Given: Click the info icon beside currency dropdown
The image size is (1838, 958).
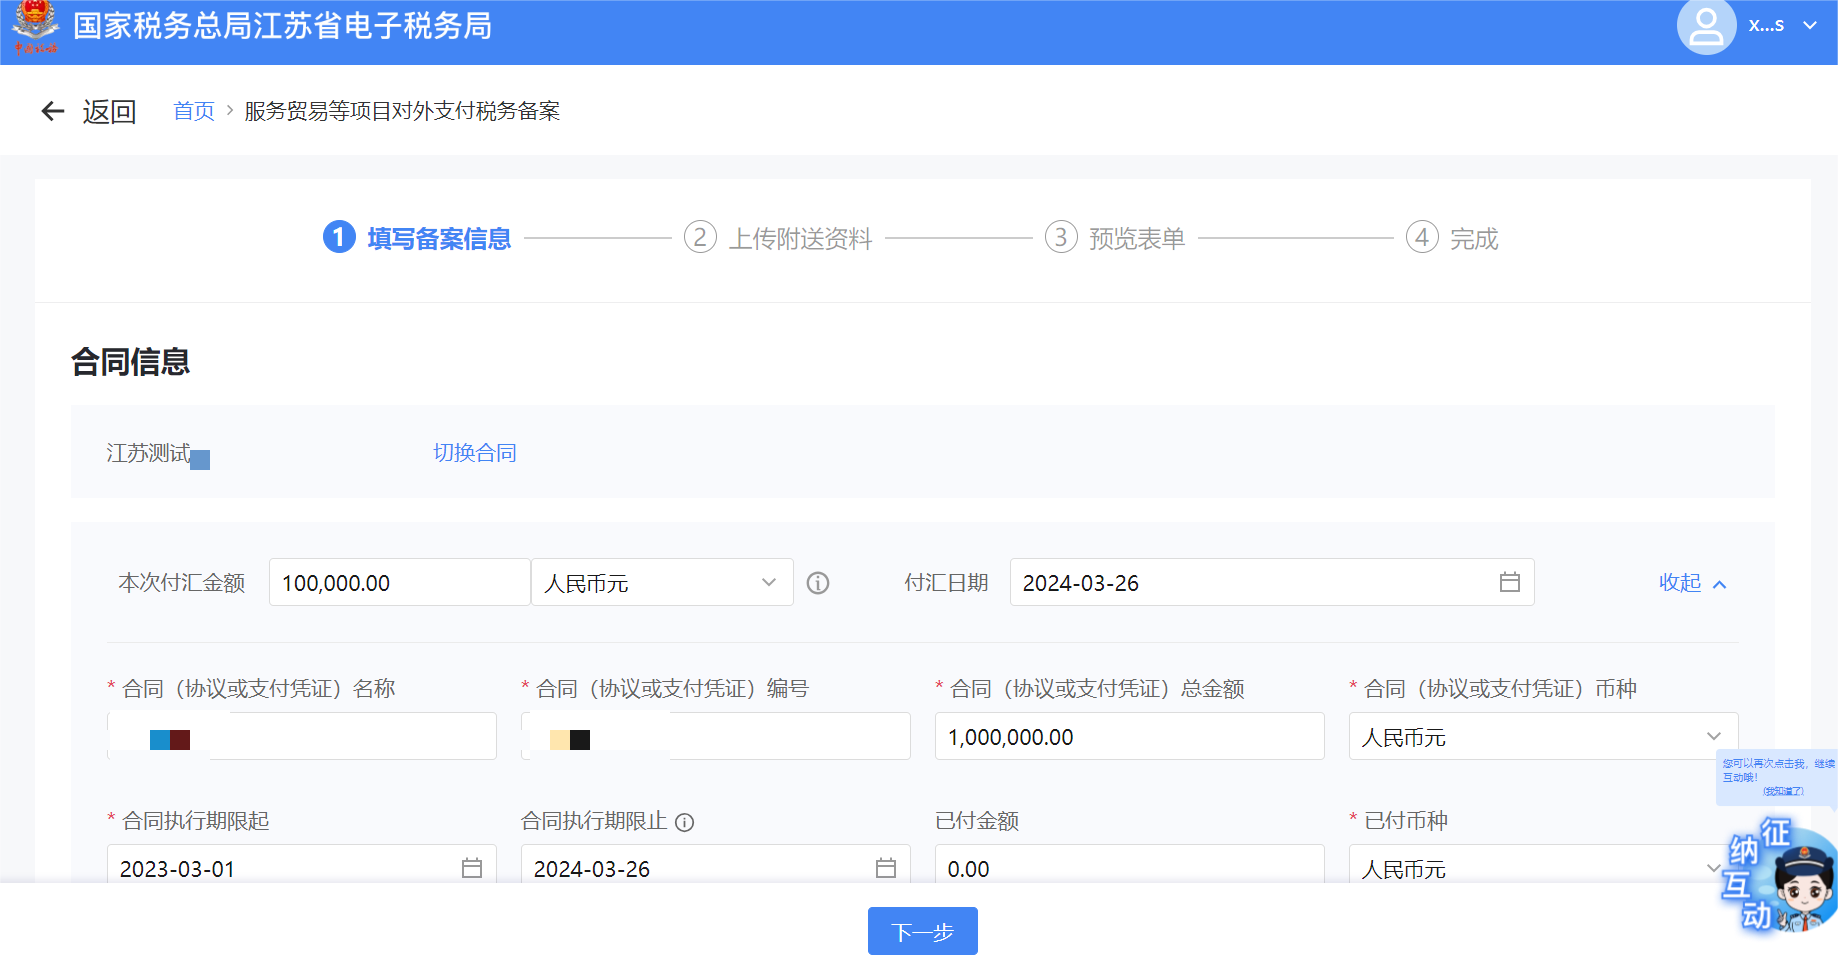Looking at the screenshot, I should pos(818,583).
